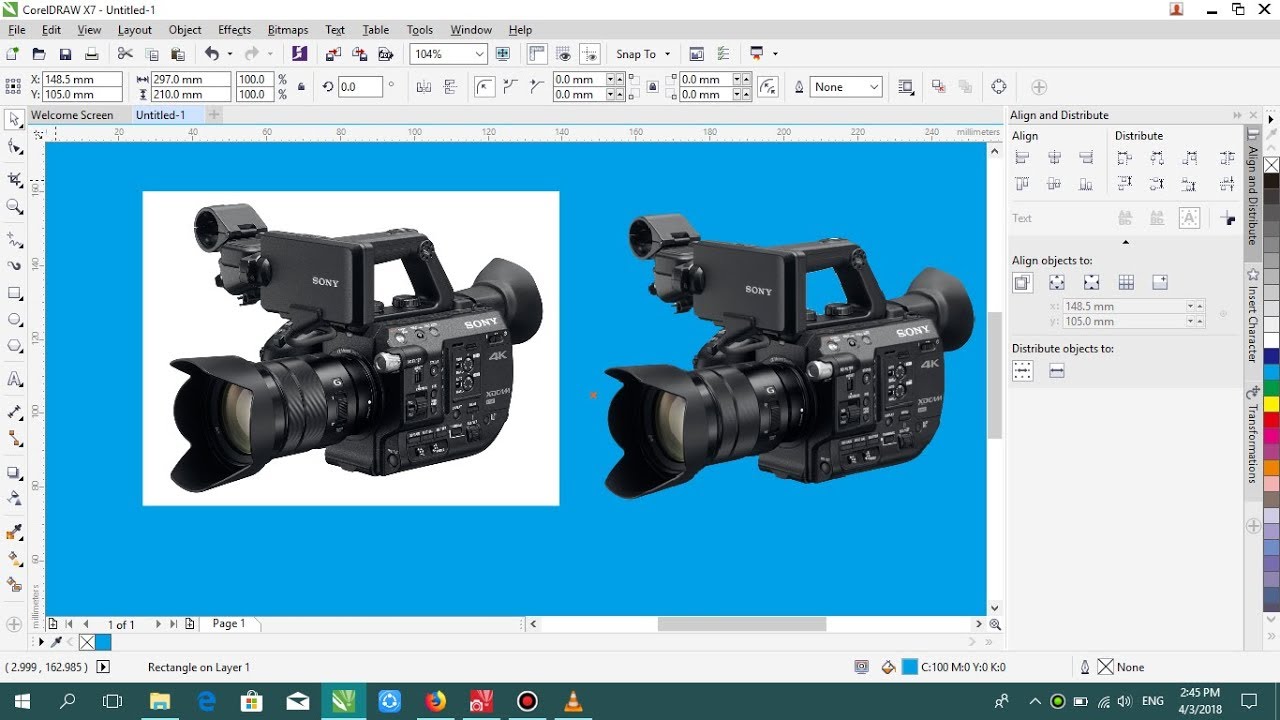Open VLC media player from taskbar
Screen dimensions: 1280x720
coord(573,701)
